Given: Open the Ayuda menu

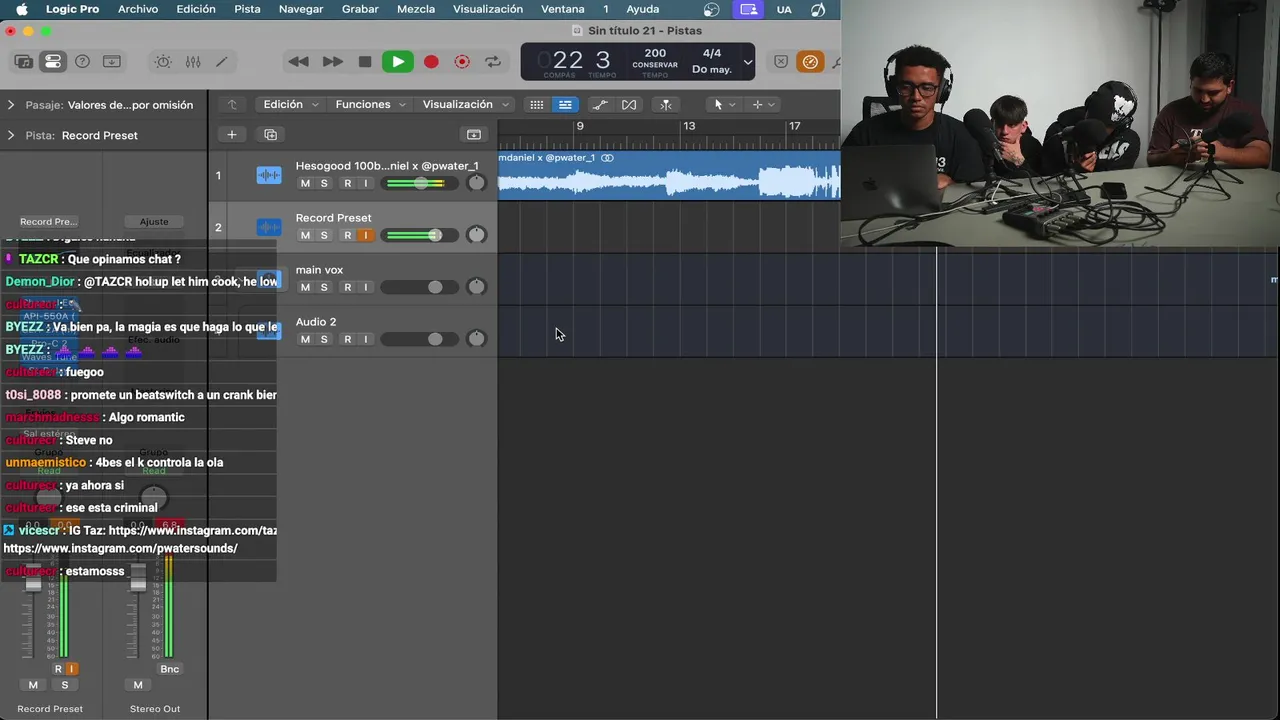Looking at the screenshot, I should 643,9.
